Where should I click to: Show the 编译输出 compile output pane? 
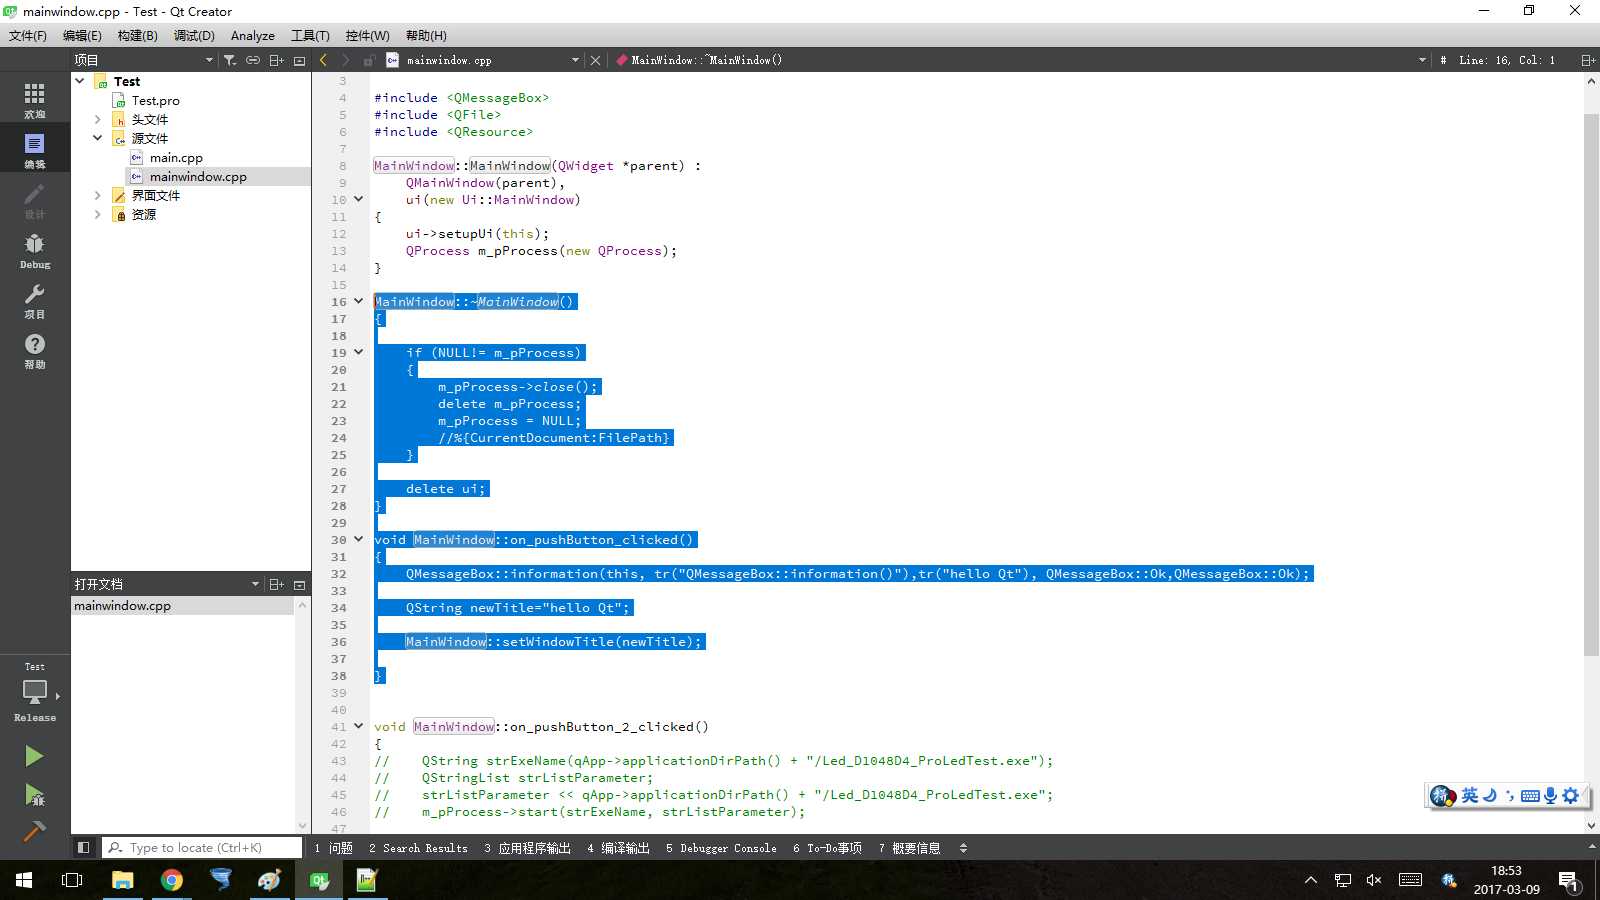tap(618, 848)
